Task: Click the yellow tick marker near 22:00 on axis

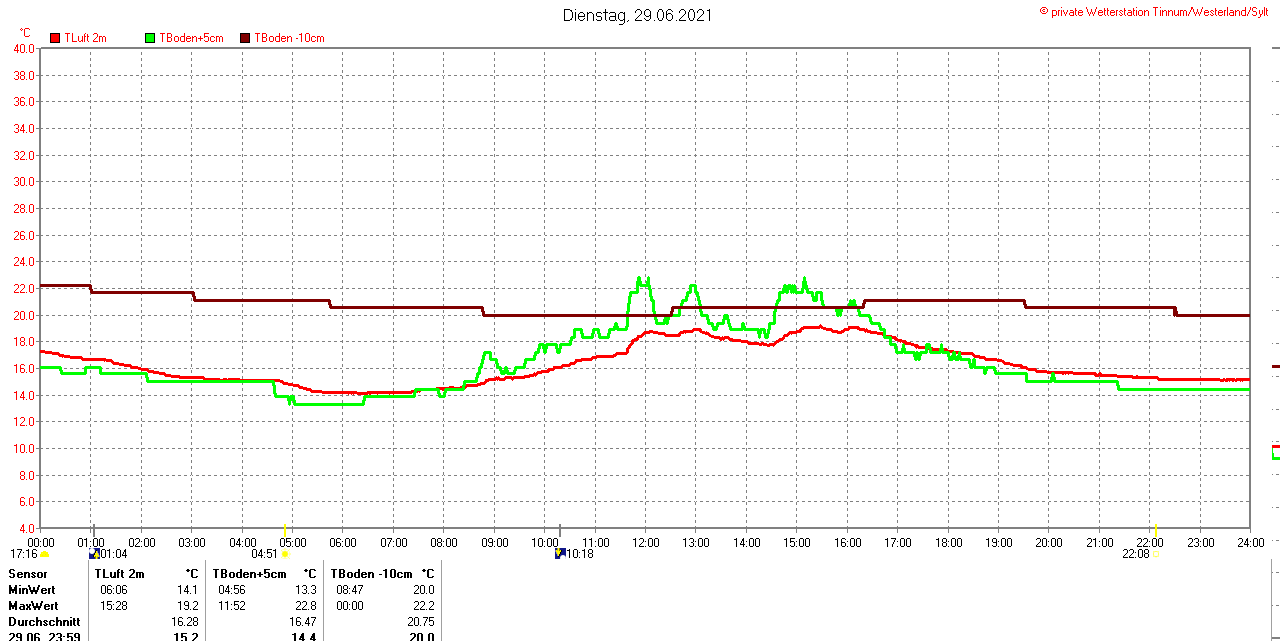Action: (x=1156, y=529)
